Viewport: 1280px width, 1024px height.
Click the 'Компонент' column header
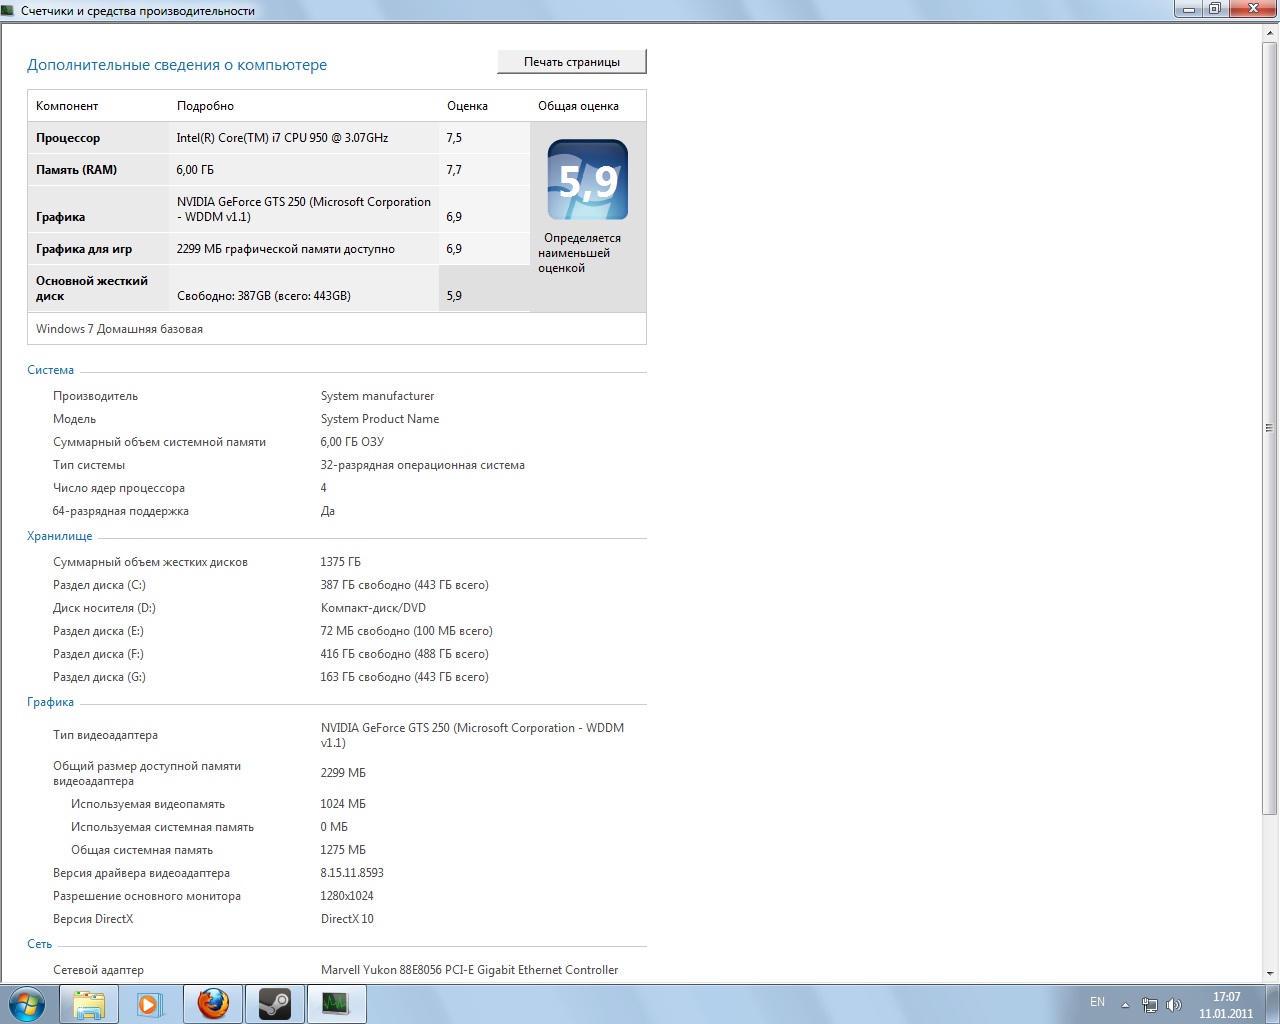67,106
